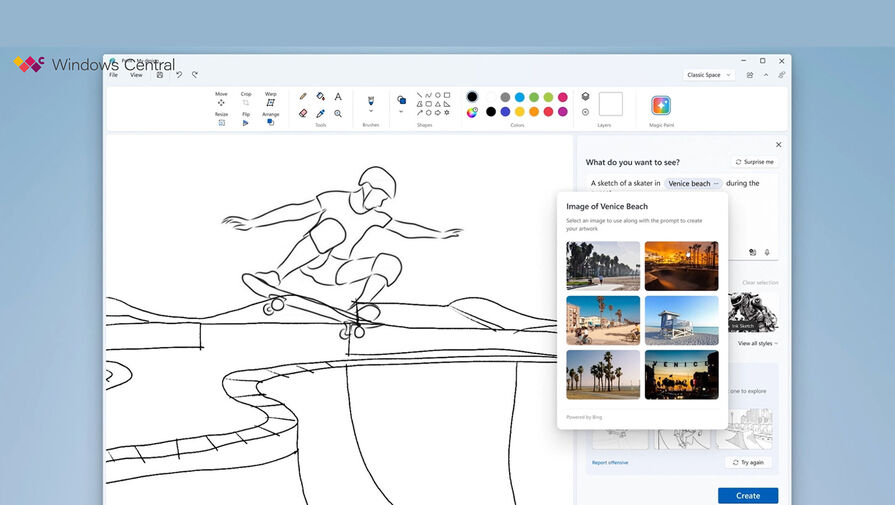Select the Line shape
This screenshot has width=895, height=505.
click(x=420, y=95)
